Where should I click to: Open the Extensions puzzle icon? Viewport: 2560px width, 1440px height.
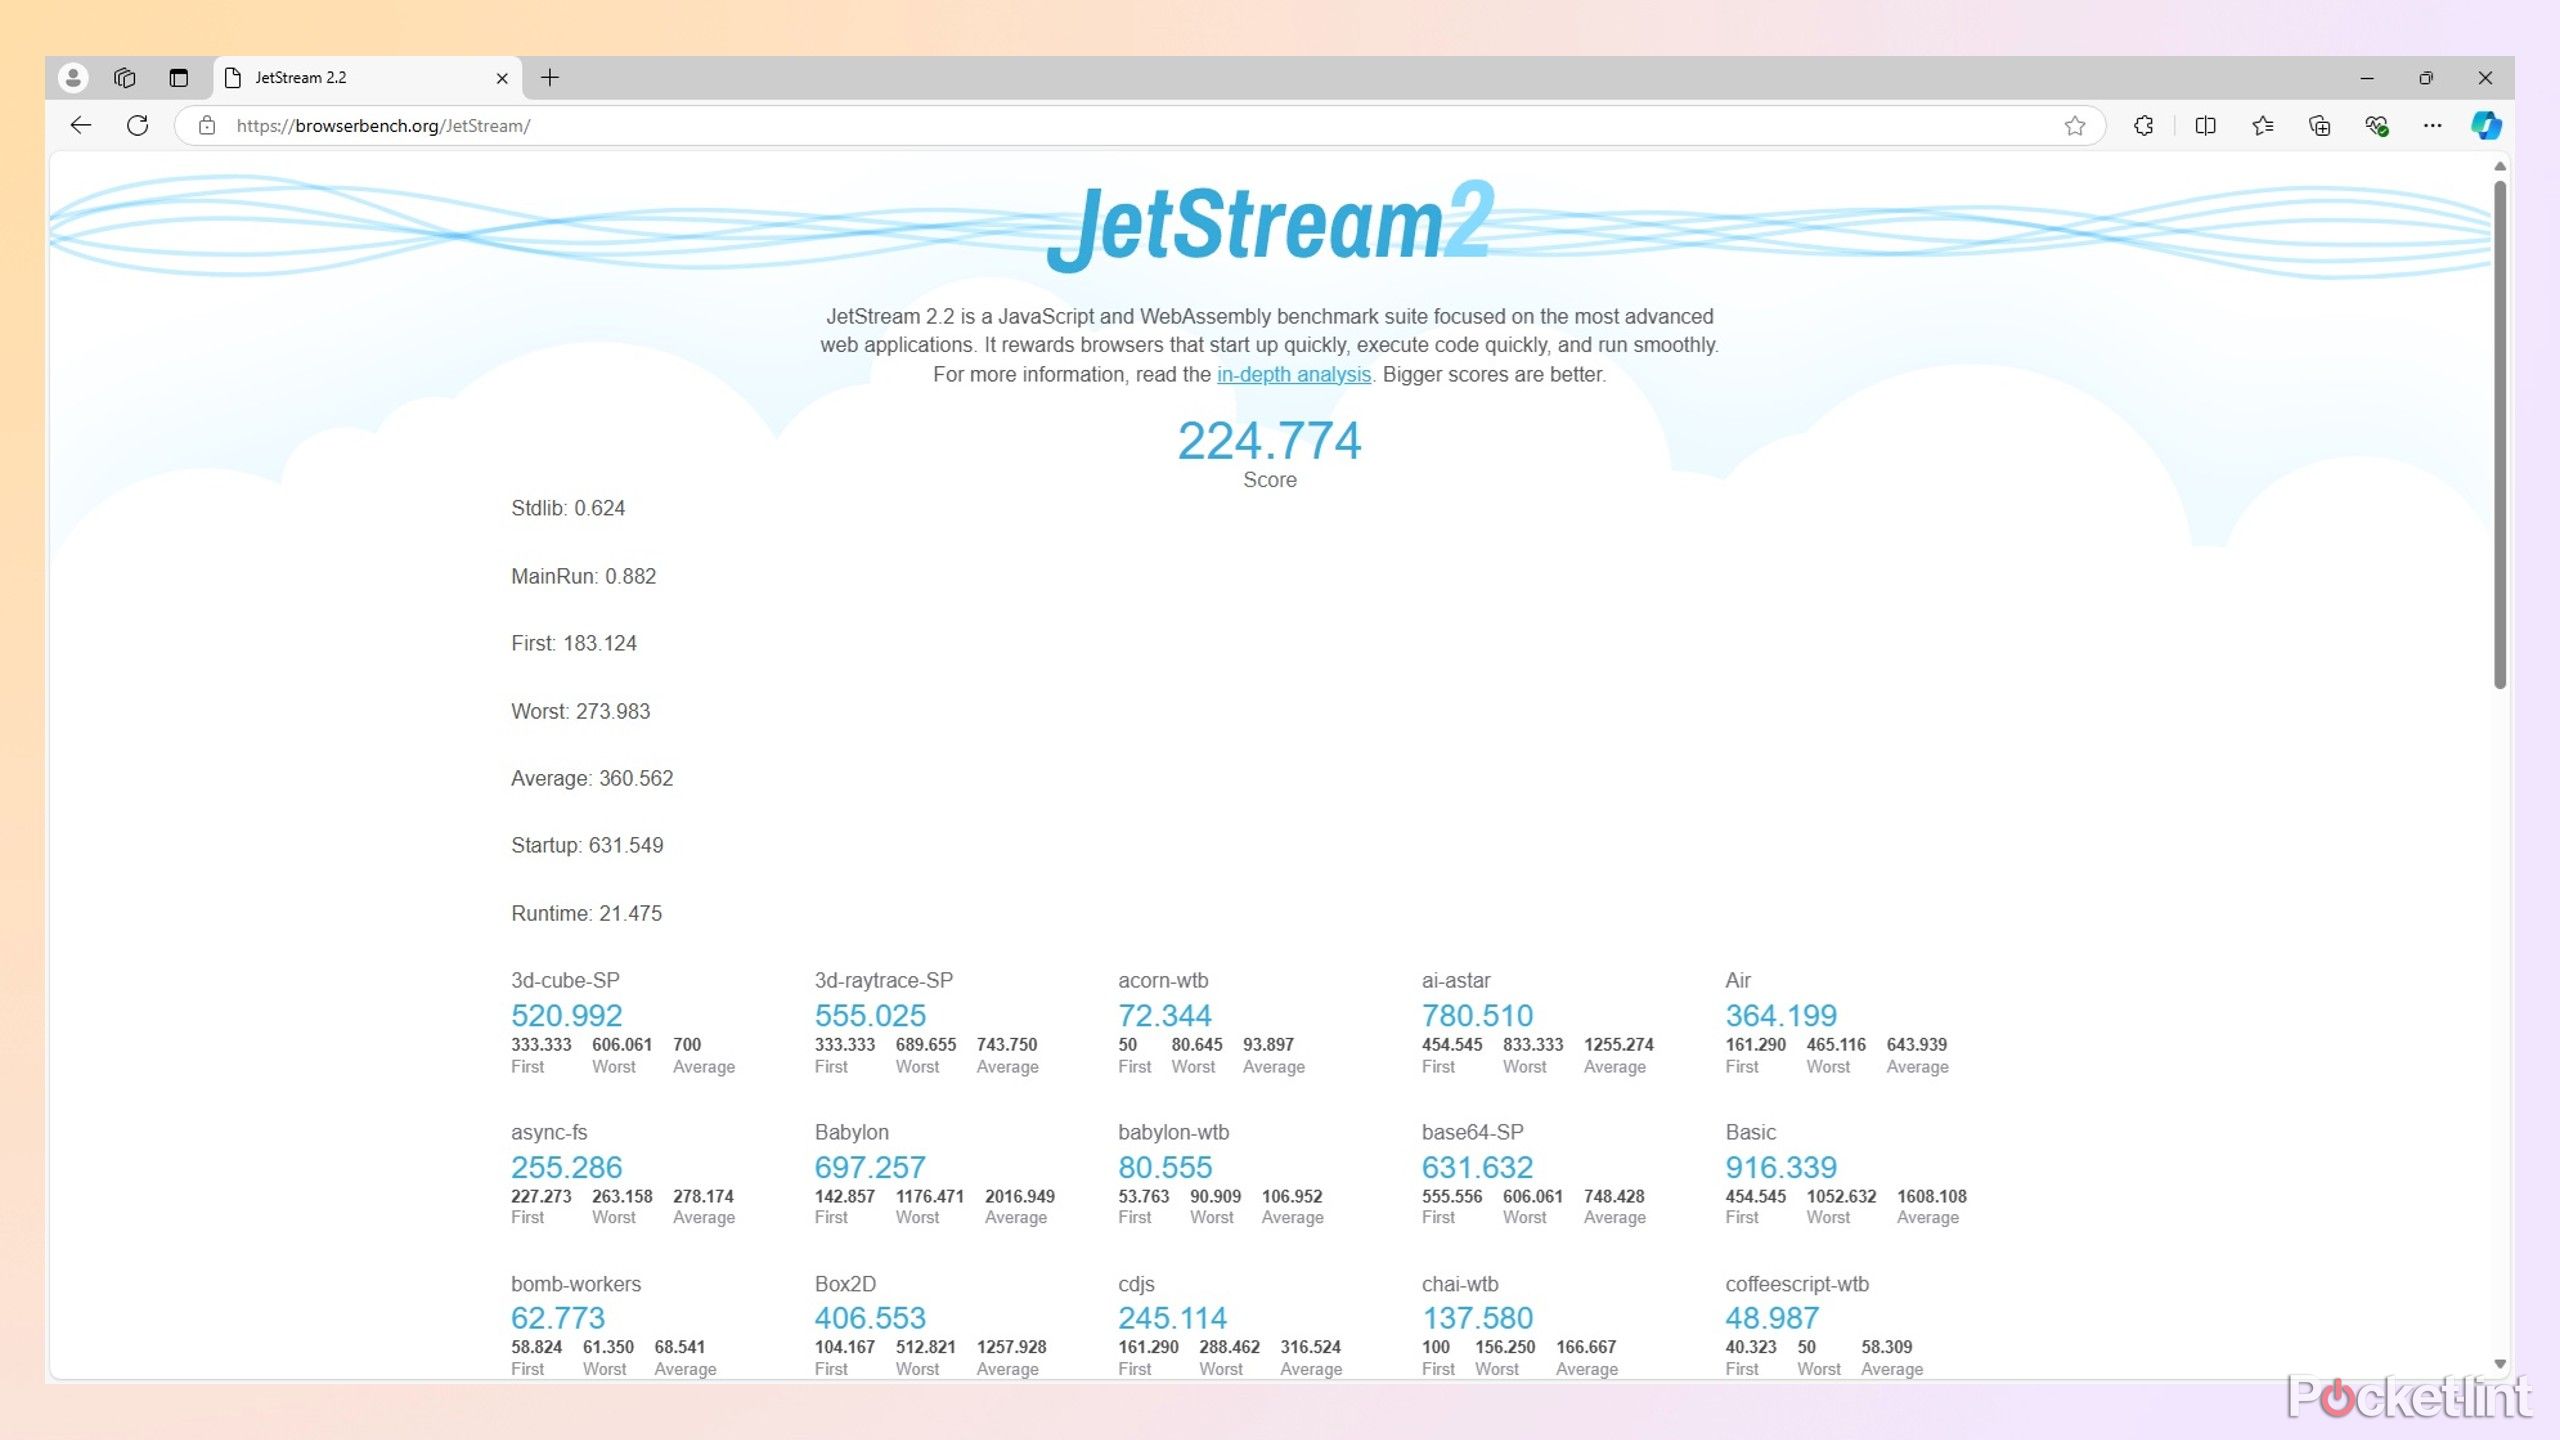point(2143,126)
